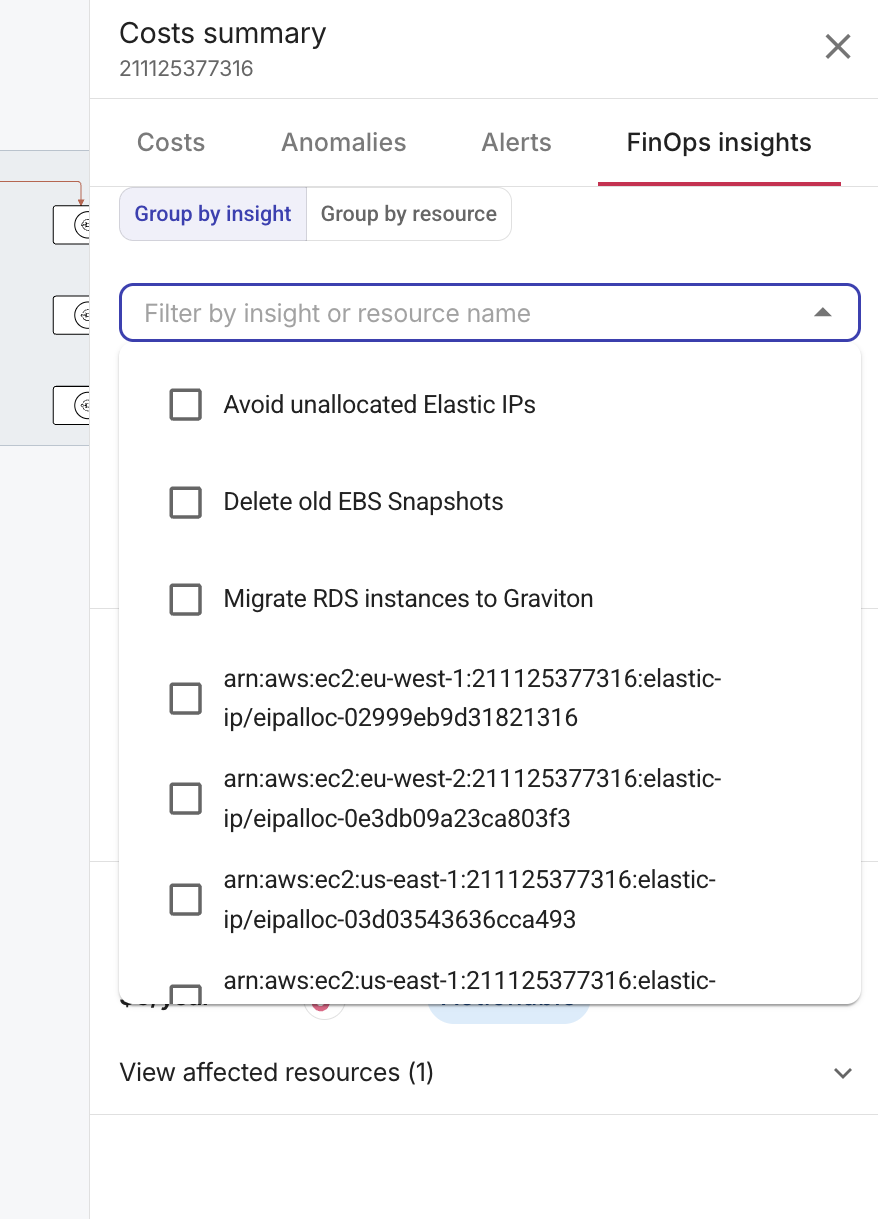
Task: Expand View affected resources (1)
Action: [x=843, y=1073]
